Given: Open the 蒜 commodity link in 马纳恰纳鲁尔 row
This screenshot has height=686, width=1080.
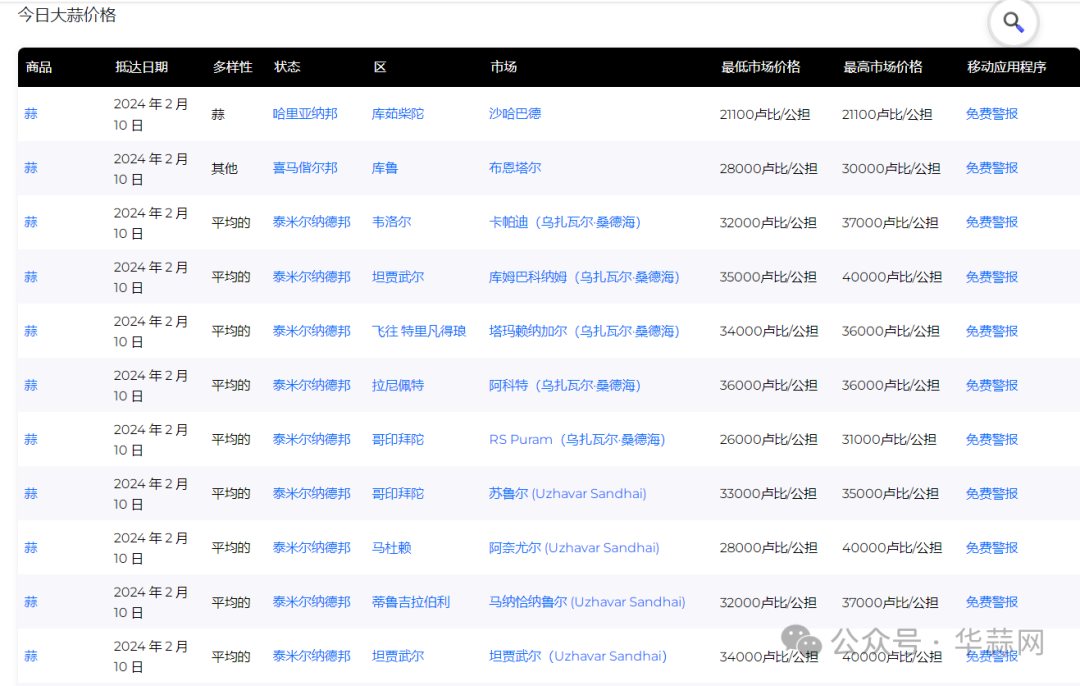Looking at the screenshot, I should [x=31, y=602].
